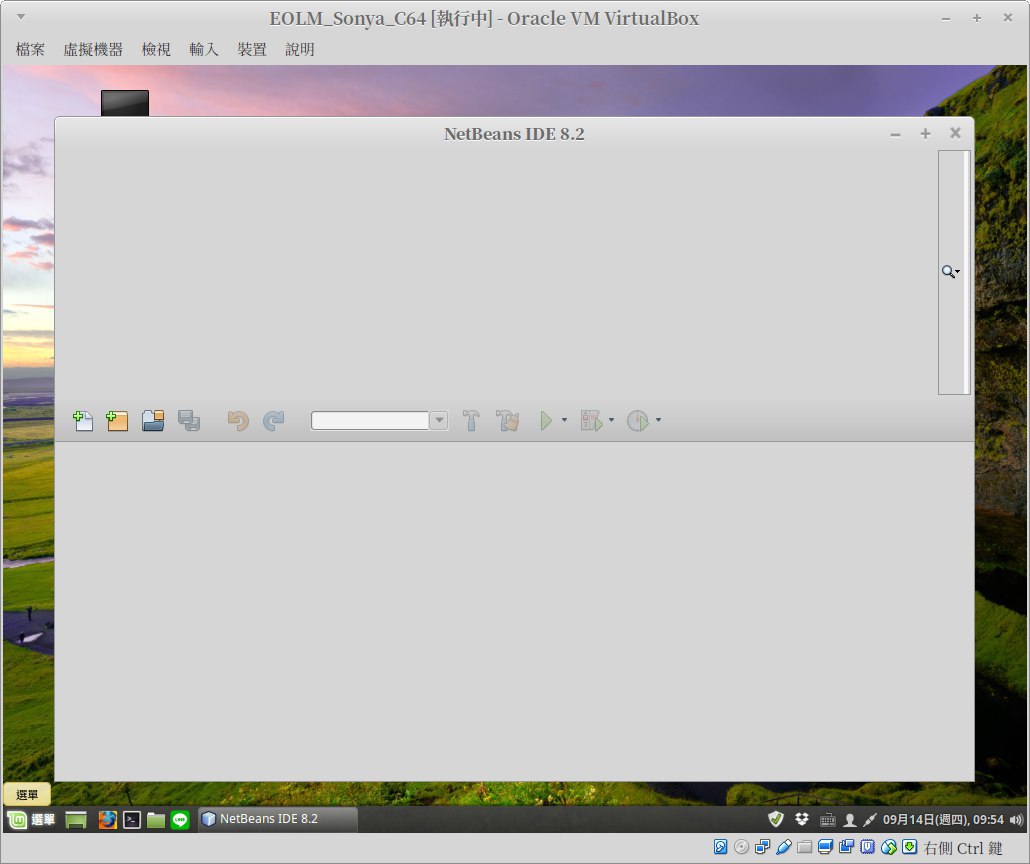Screen dimensions: 1030x864
Task: Click the Save All icon
Action: [189, 421]
